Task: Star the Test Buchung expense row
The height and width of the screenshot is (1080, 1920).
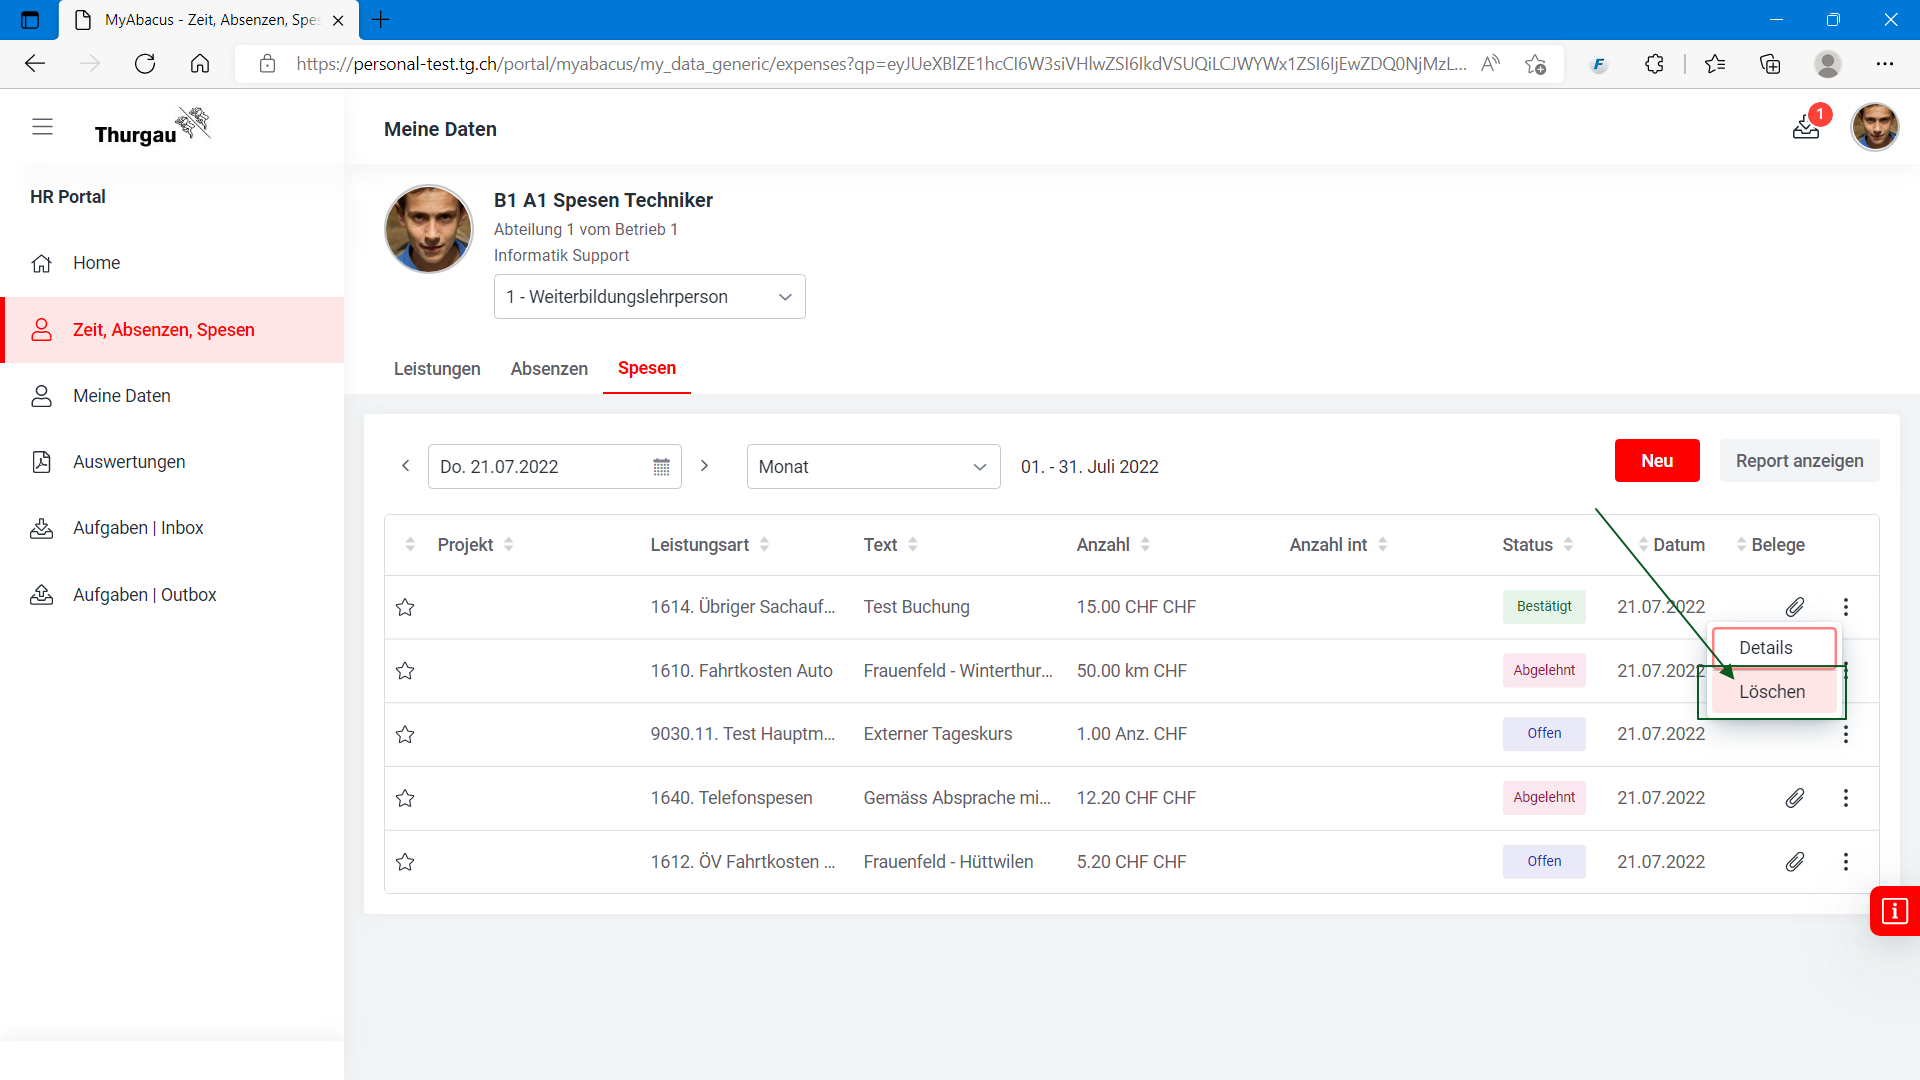Action: (x=405, y=607)
